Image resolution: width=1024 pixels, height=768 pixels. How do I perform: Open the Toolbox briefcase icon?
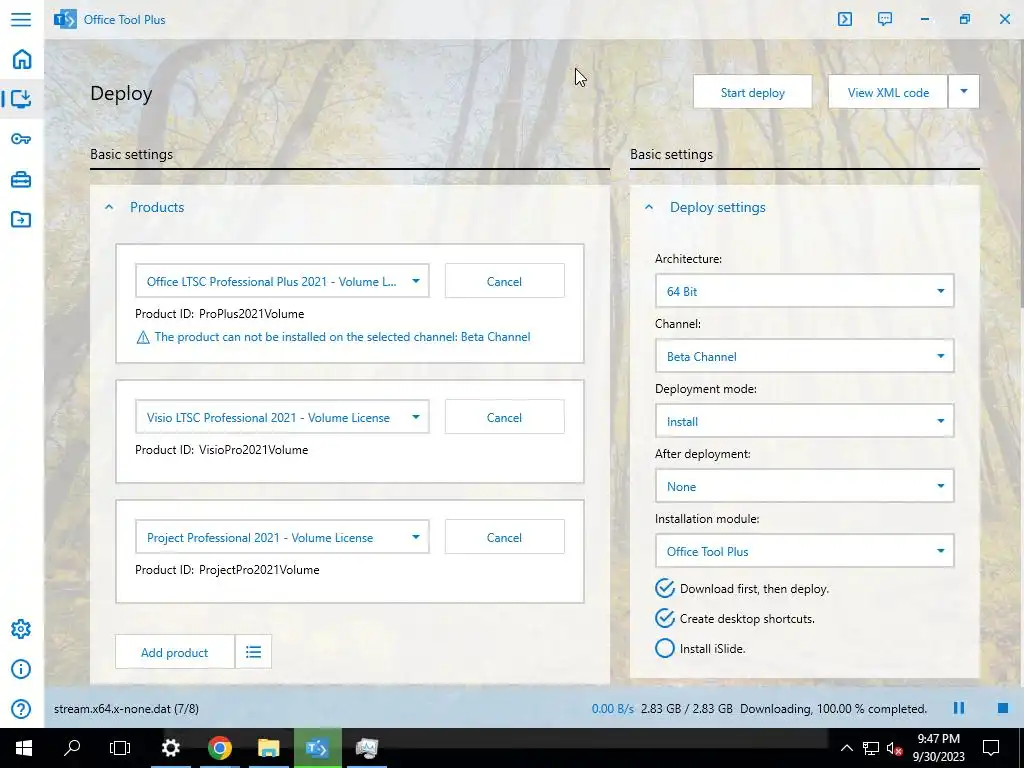[21, 179]
